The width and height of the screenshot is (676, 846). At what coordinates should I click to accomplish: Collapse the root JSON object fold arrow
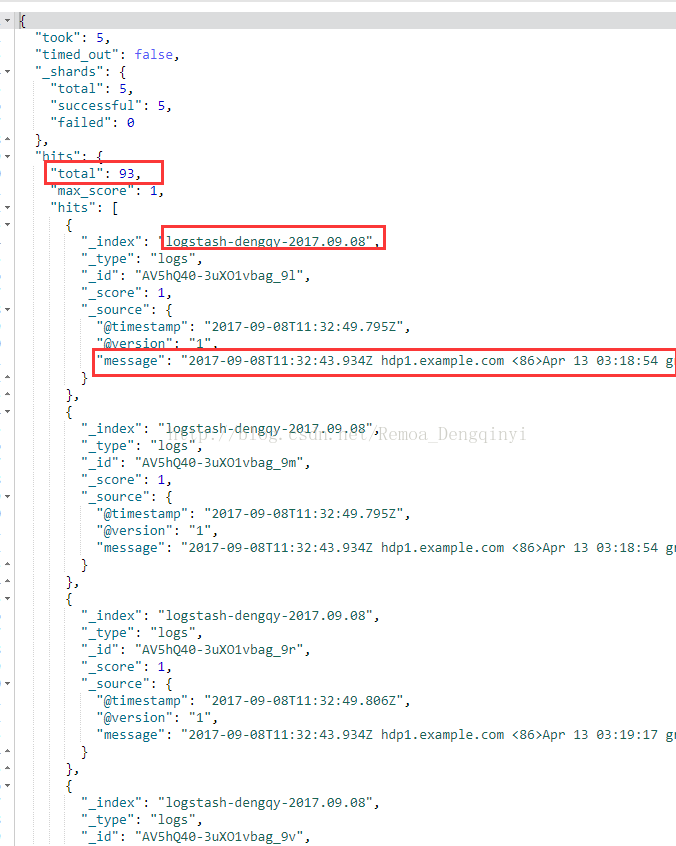coord(8,21)
